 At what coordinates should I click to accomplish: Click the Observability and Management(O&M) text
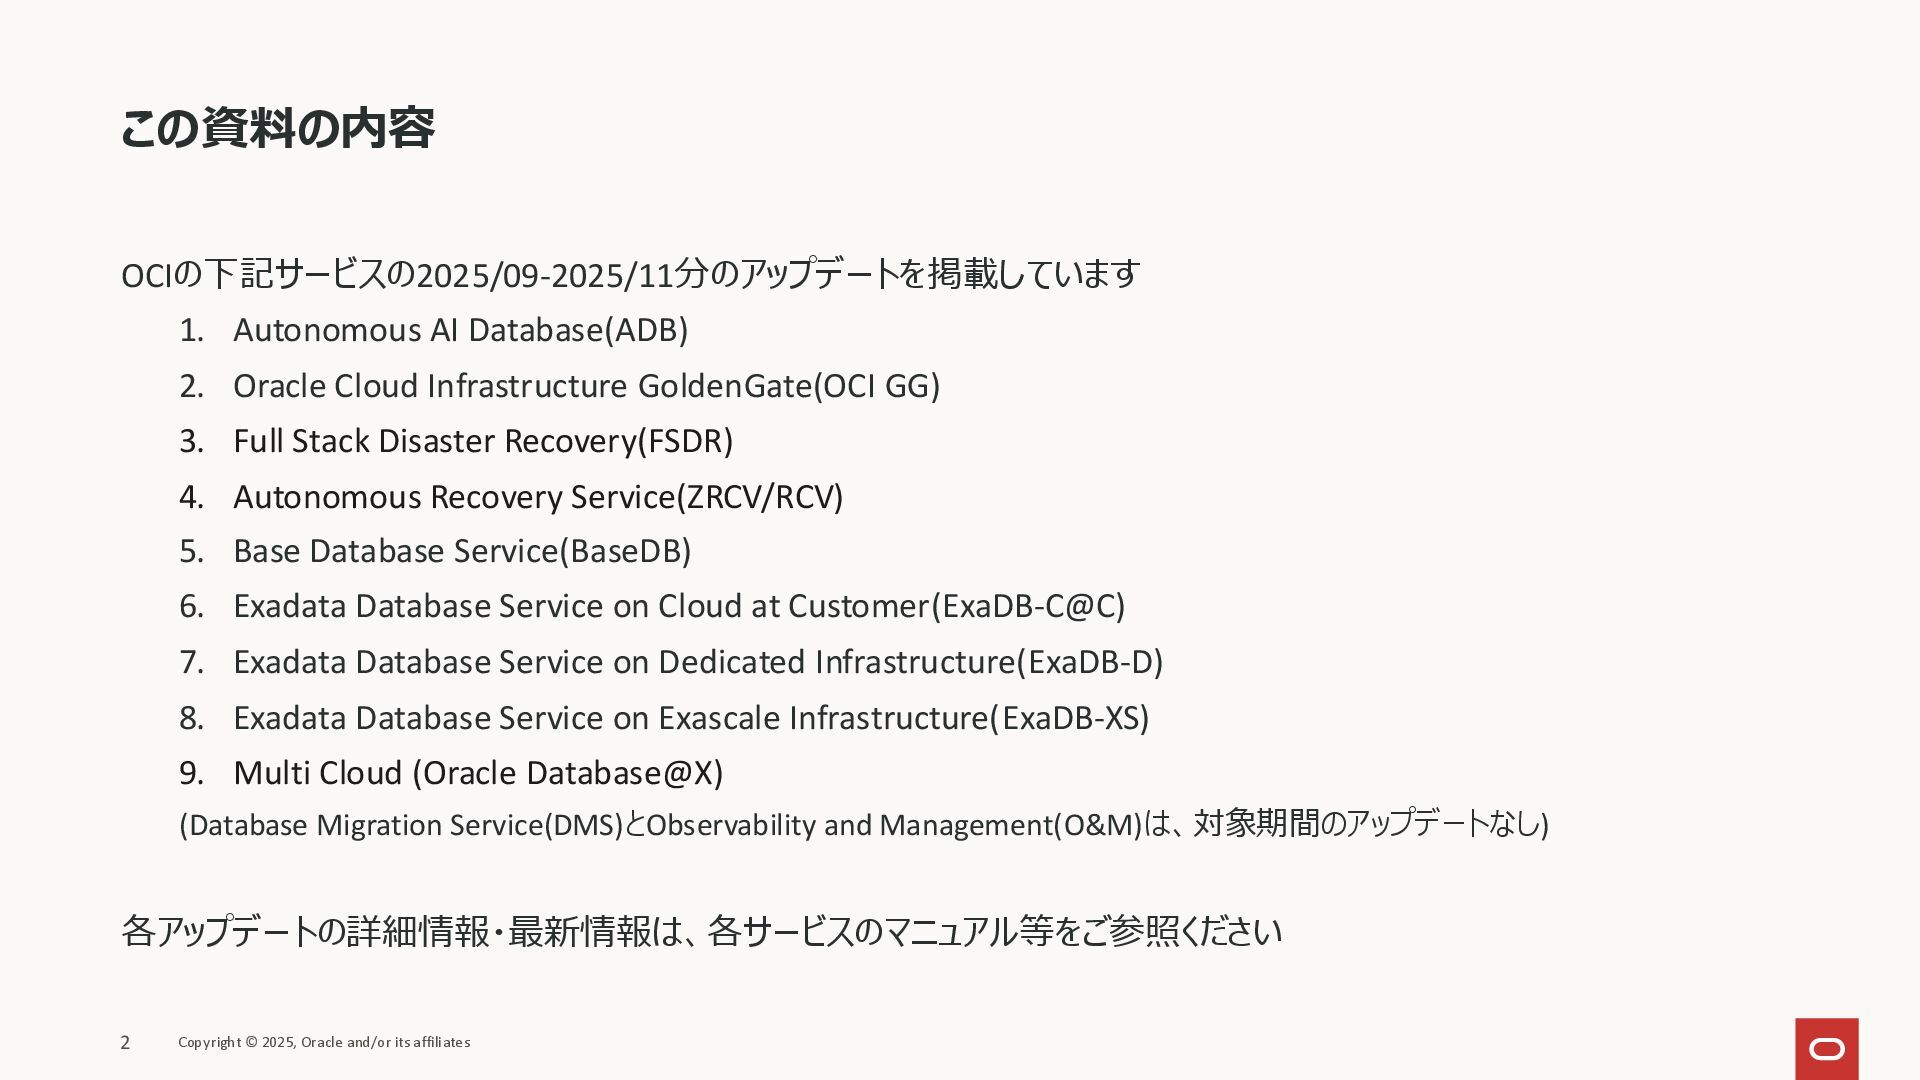[x=893, y=825]
